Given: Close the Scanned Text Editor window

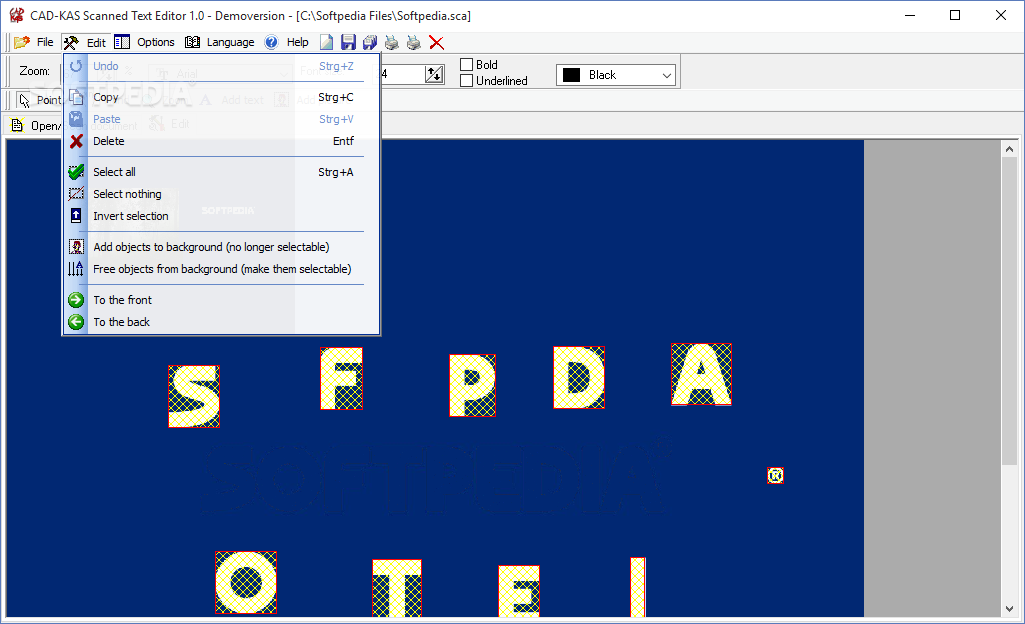Looking at the screenshot, I should (1001, 15).
